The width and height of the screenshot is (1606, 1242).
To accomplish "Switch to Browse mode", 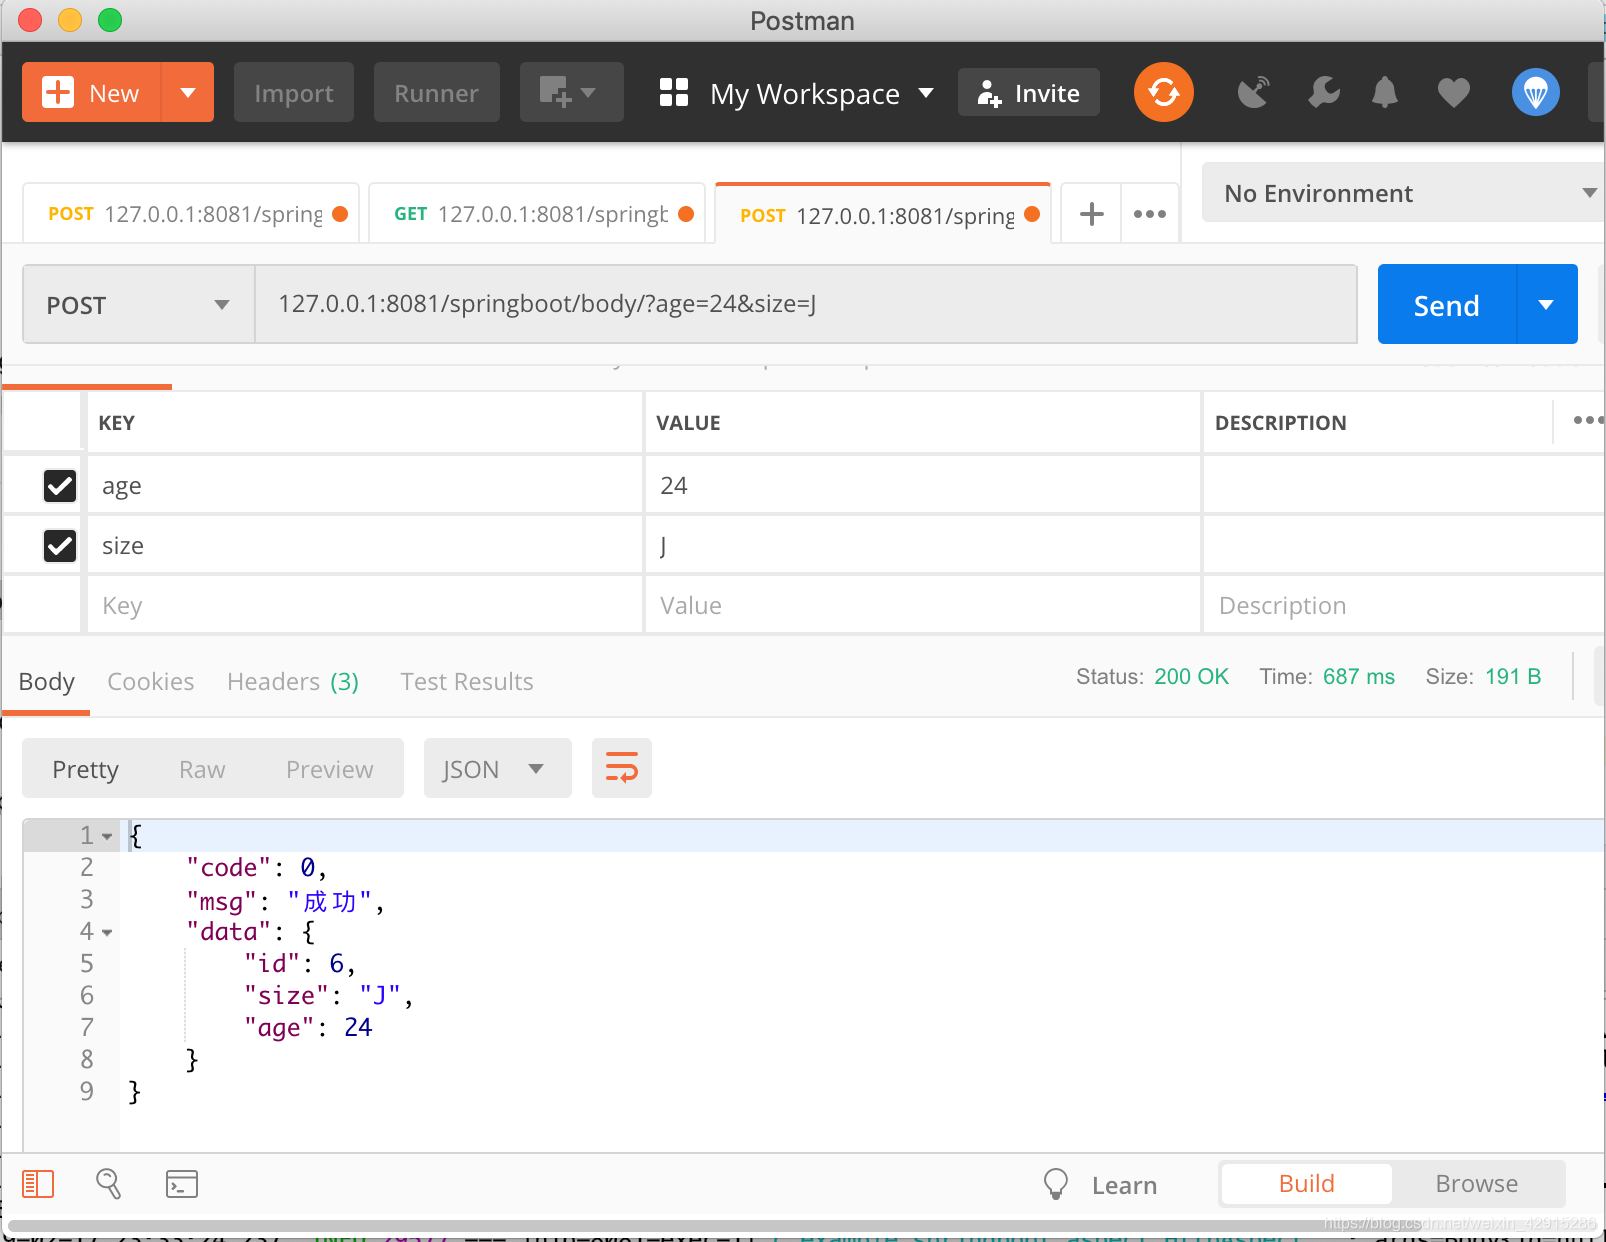I will pos(1477,1183).
